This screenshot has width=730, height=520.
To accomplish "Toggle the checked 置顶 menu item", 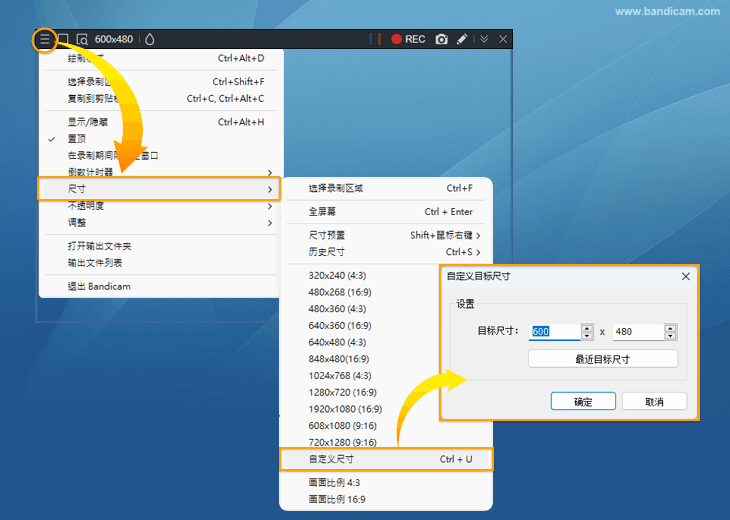I will coord(159,139).
